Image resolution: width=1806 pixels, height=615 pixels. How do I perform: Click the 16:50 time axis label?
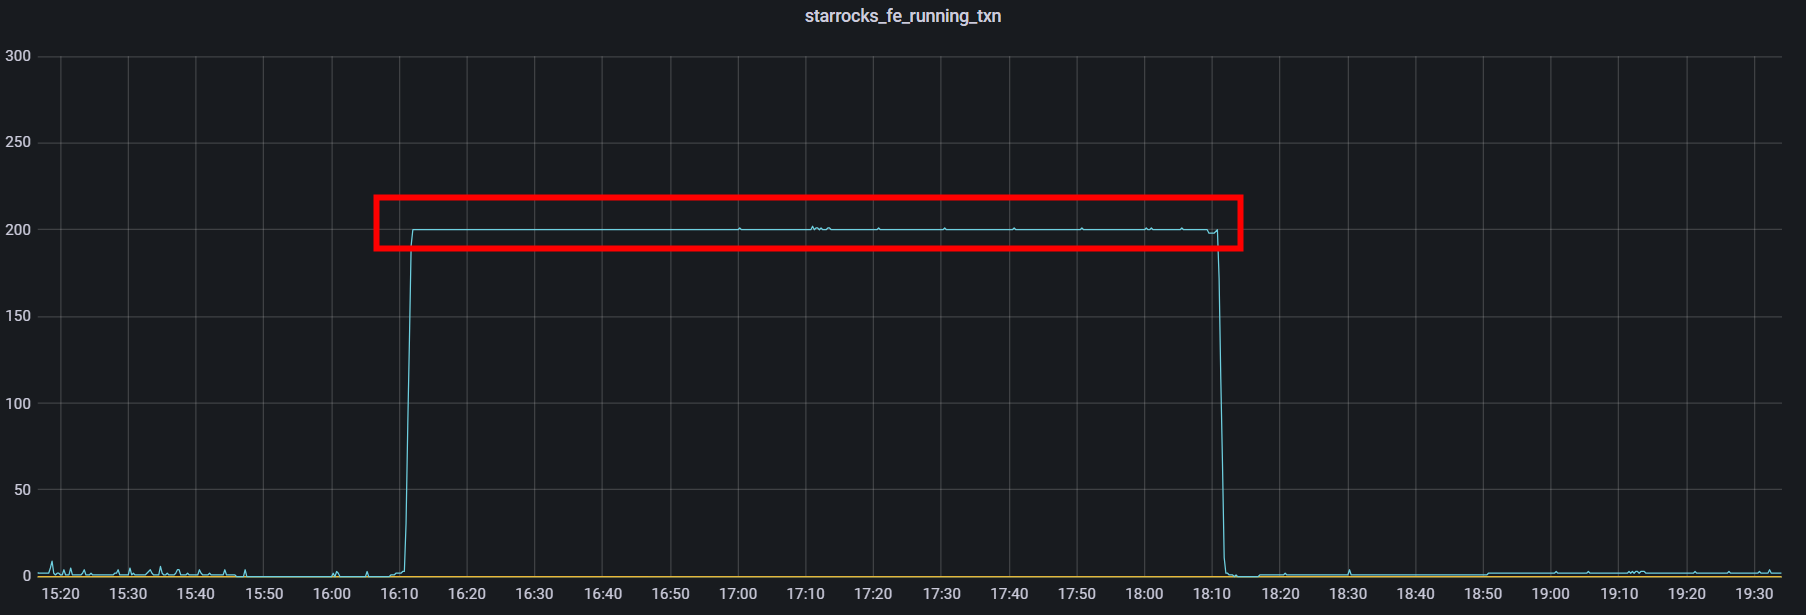(670, 594)
